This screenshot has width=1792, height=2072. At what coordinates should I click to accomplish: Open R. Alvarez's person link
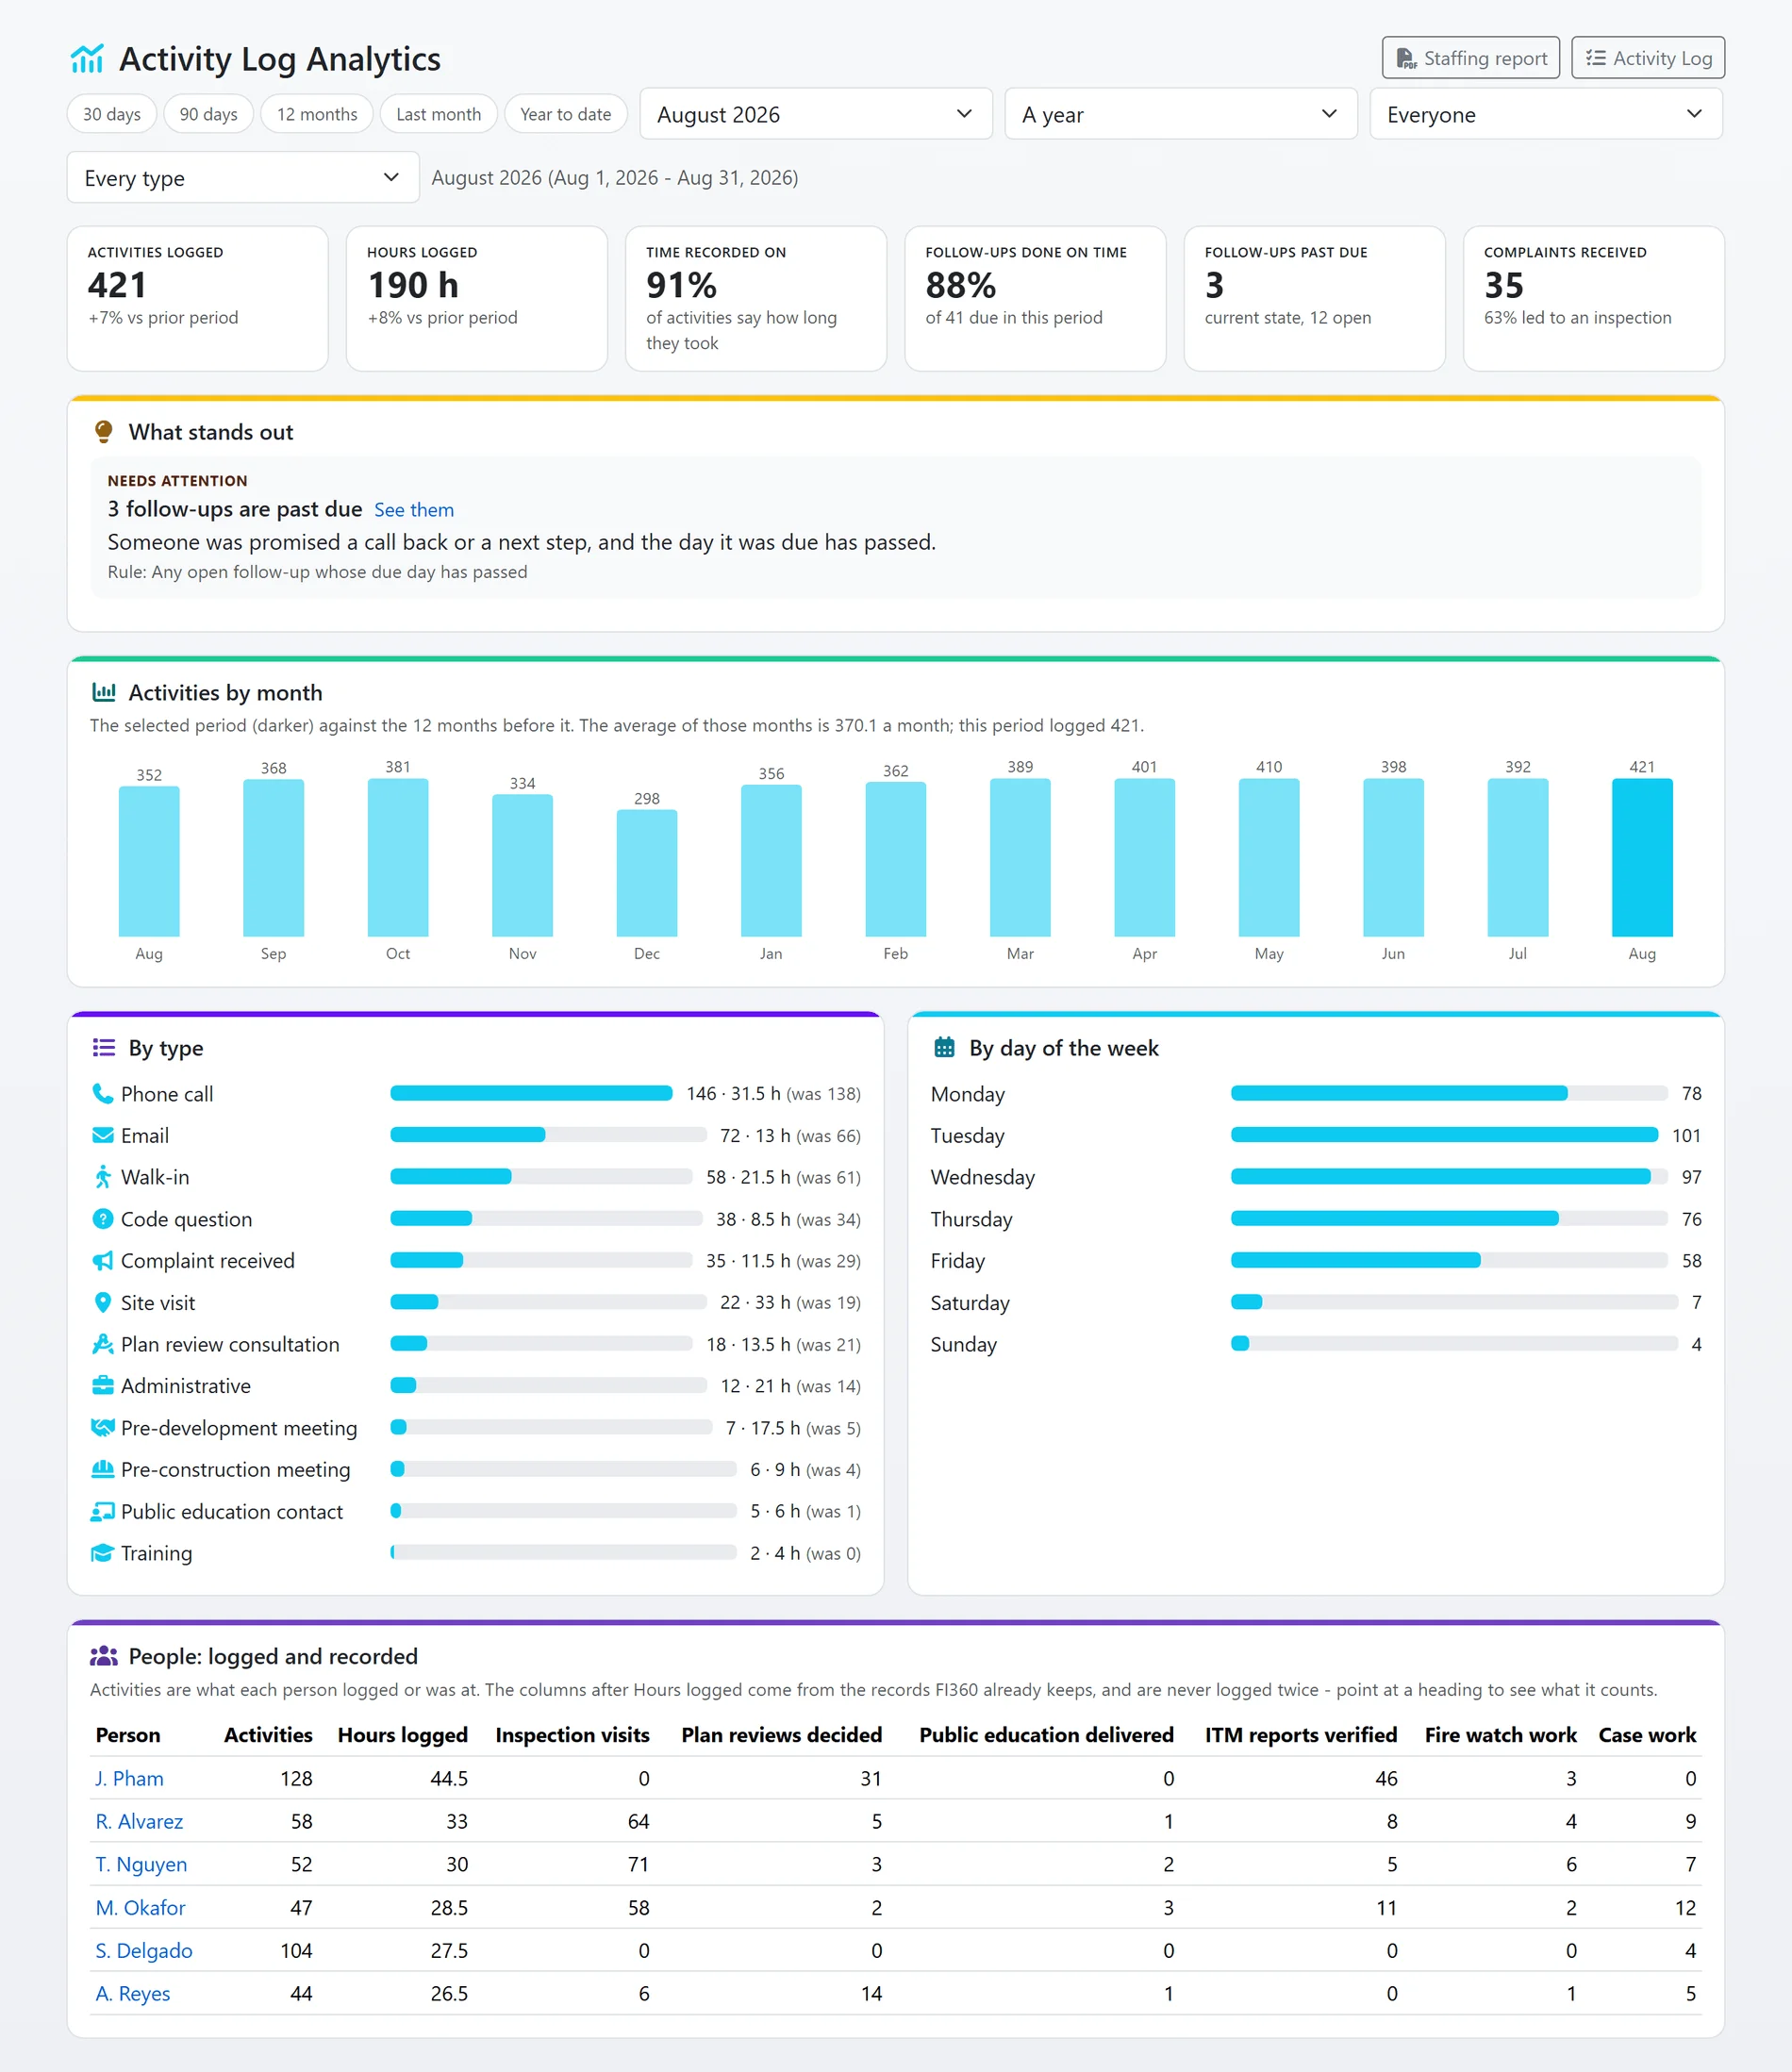[x=139, y=1821]
